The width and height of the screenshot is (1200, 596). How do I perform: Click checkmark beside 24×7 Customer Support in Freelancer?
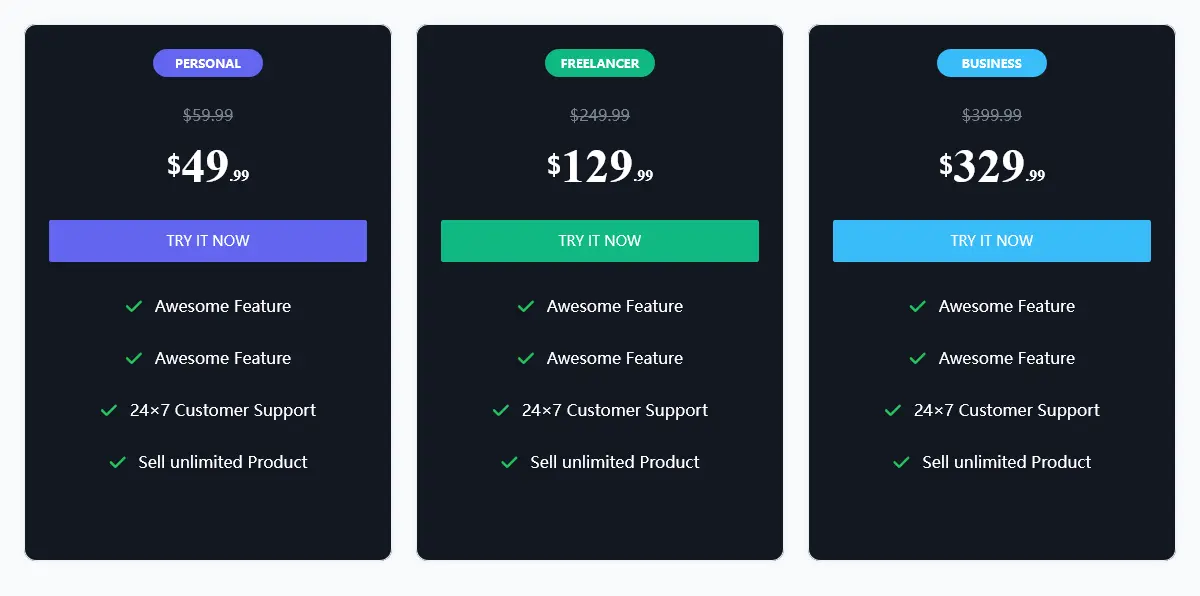[x=501, y=410]
